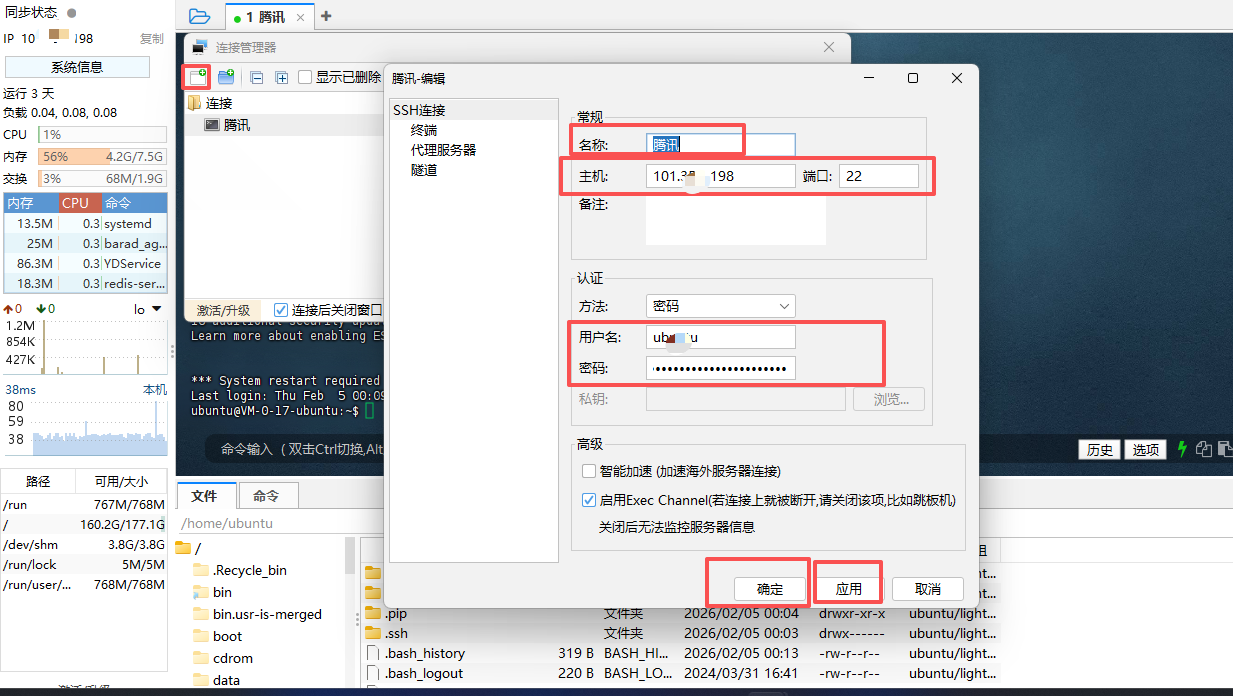Select the redis-ser... process row
Viewport: 1233px width, 696px height.
click(x=84, y=283)
